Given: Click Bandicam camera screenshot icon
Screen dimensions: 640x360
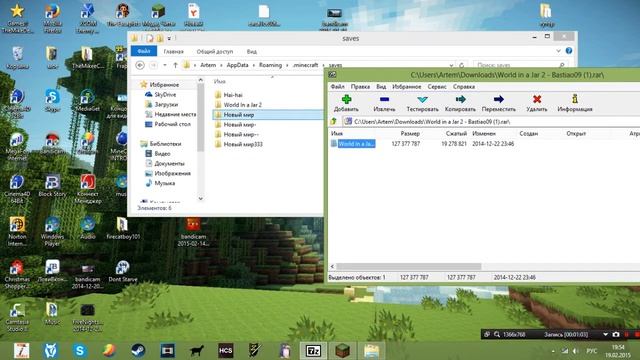Looking at the screenshot, I should coord(616,334).
